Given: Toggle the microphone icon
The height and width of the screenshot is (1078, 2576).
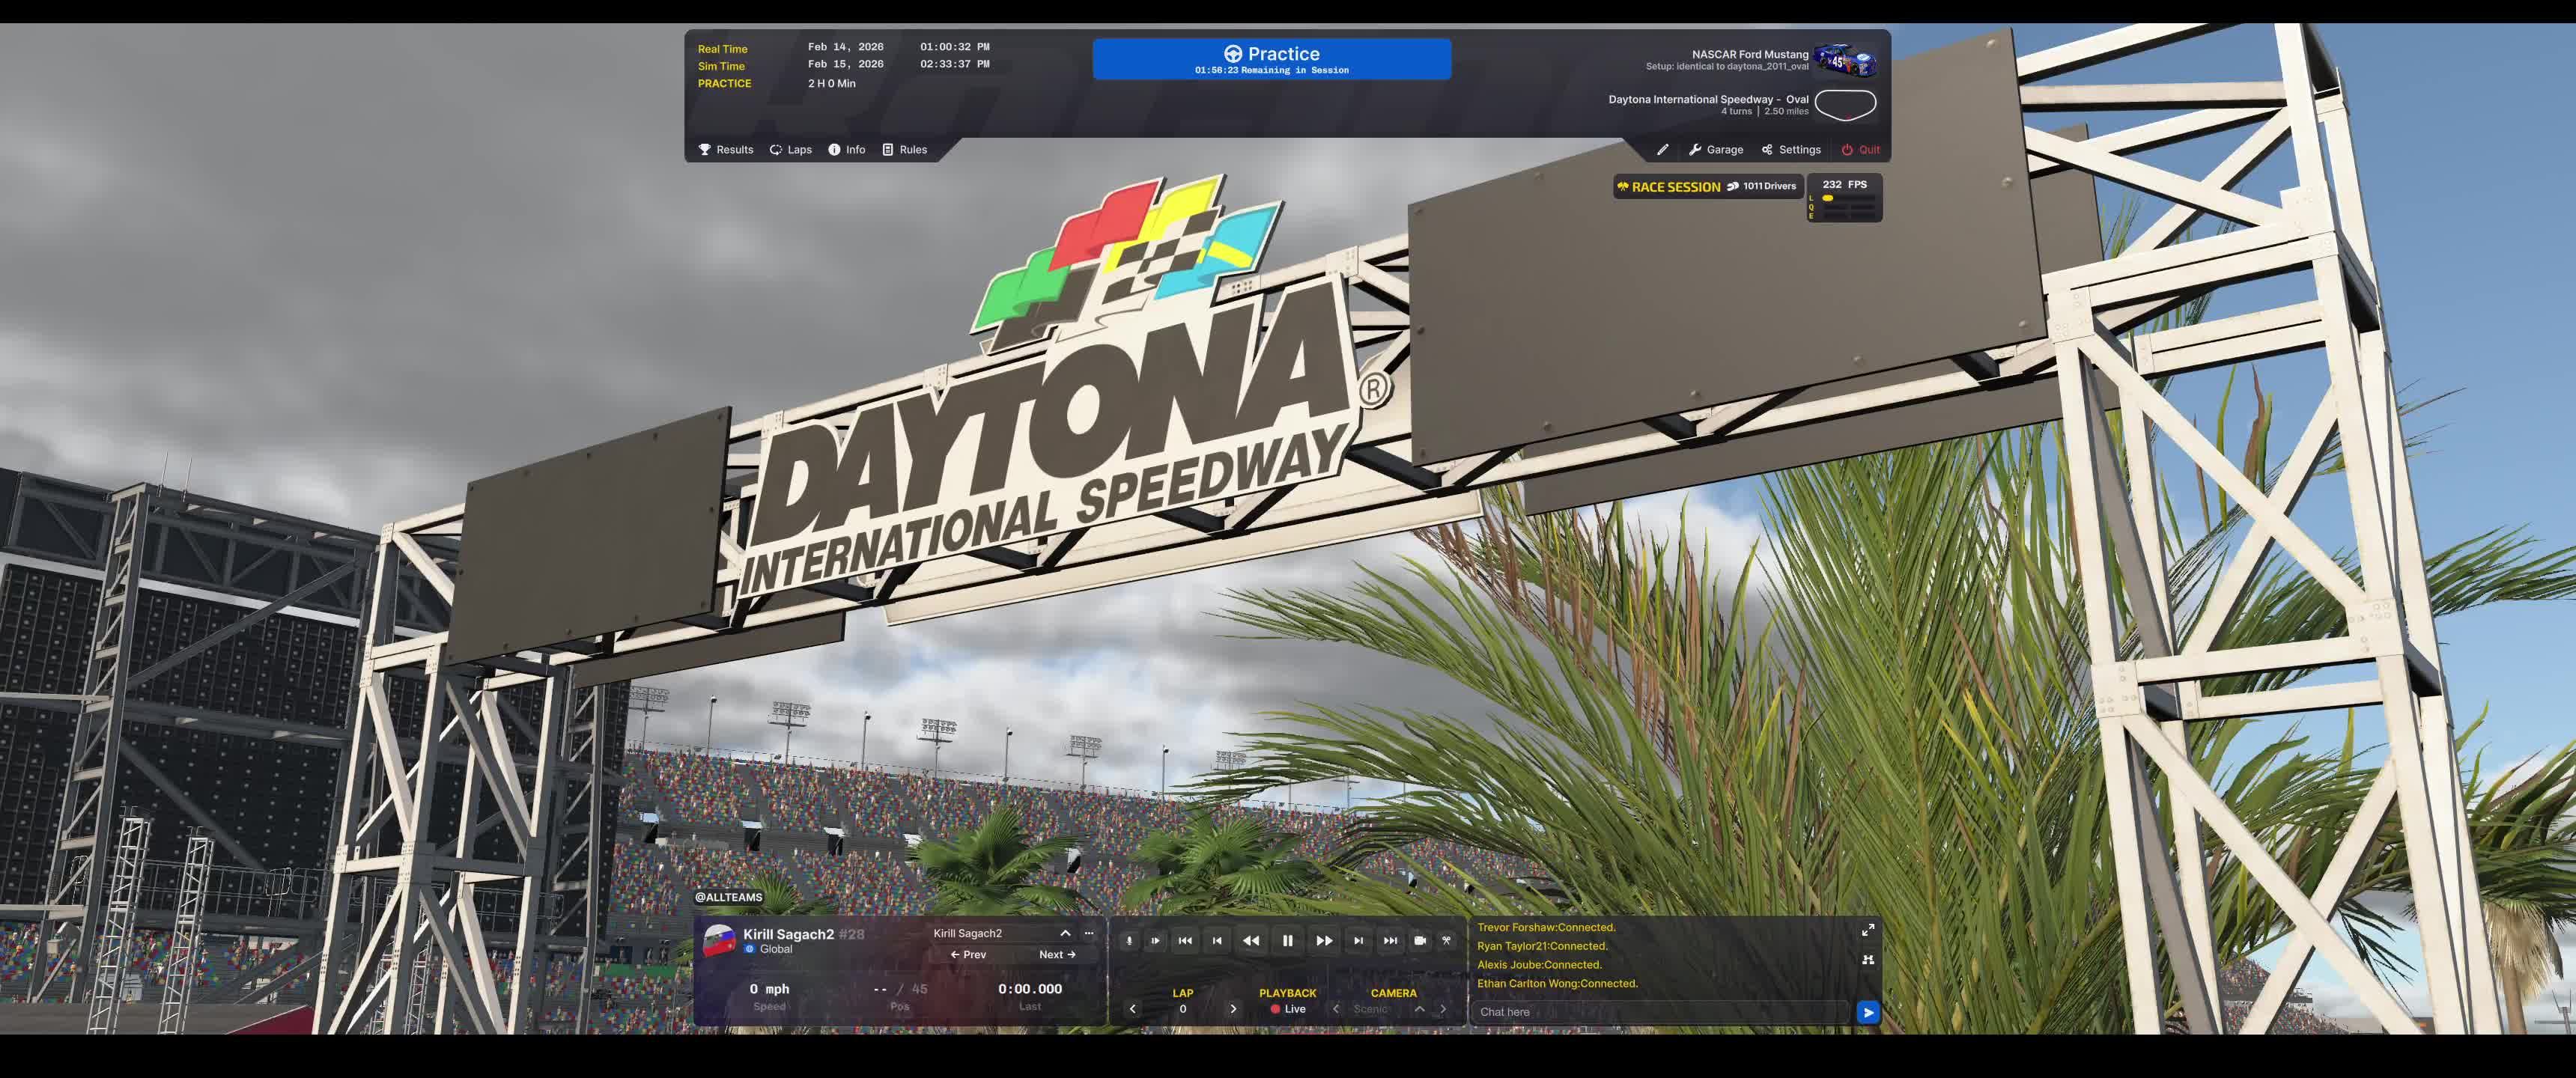Looking at the screenshot, I should click(1129, 940).
